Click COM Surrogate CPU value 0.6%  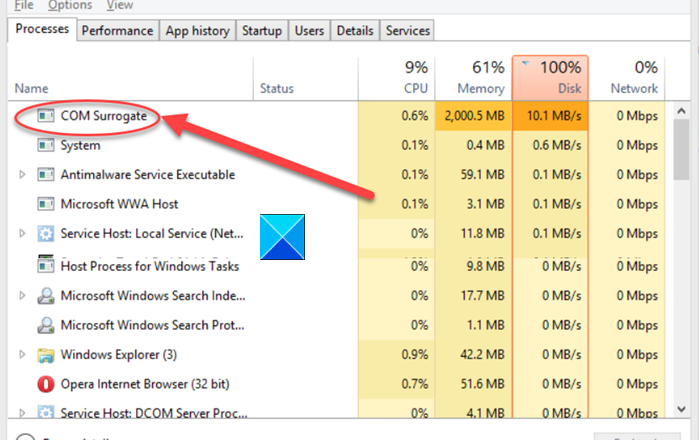(x=415, y=116)
